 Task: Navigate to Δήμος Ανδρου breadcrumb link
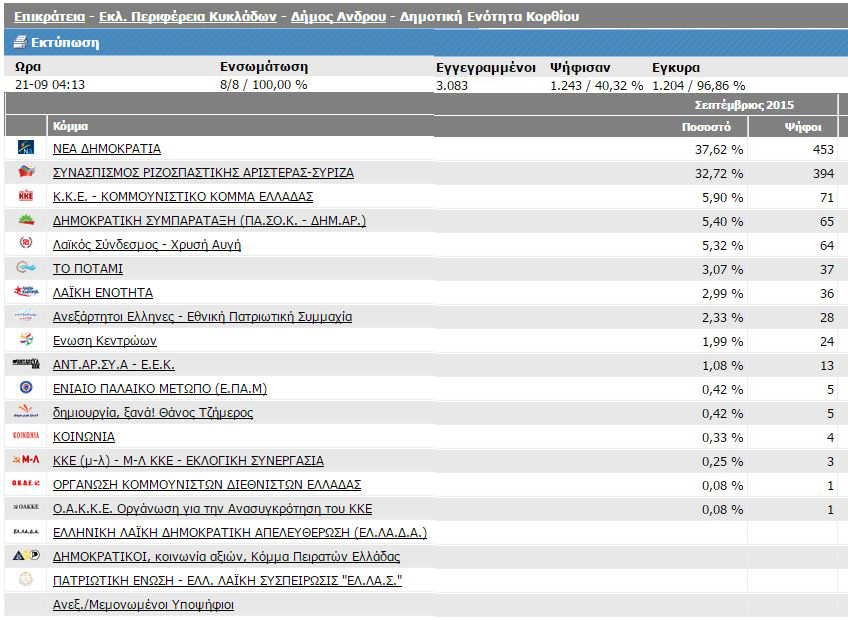pos(339,17)
